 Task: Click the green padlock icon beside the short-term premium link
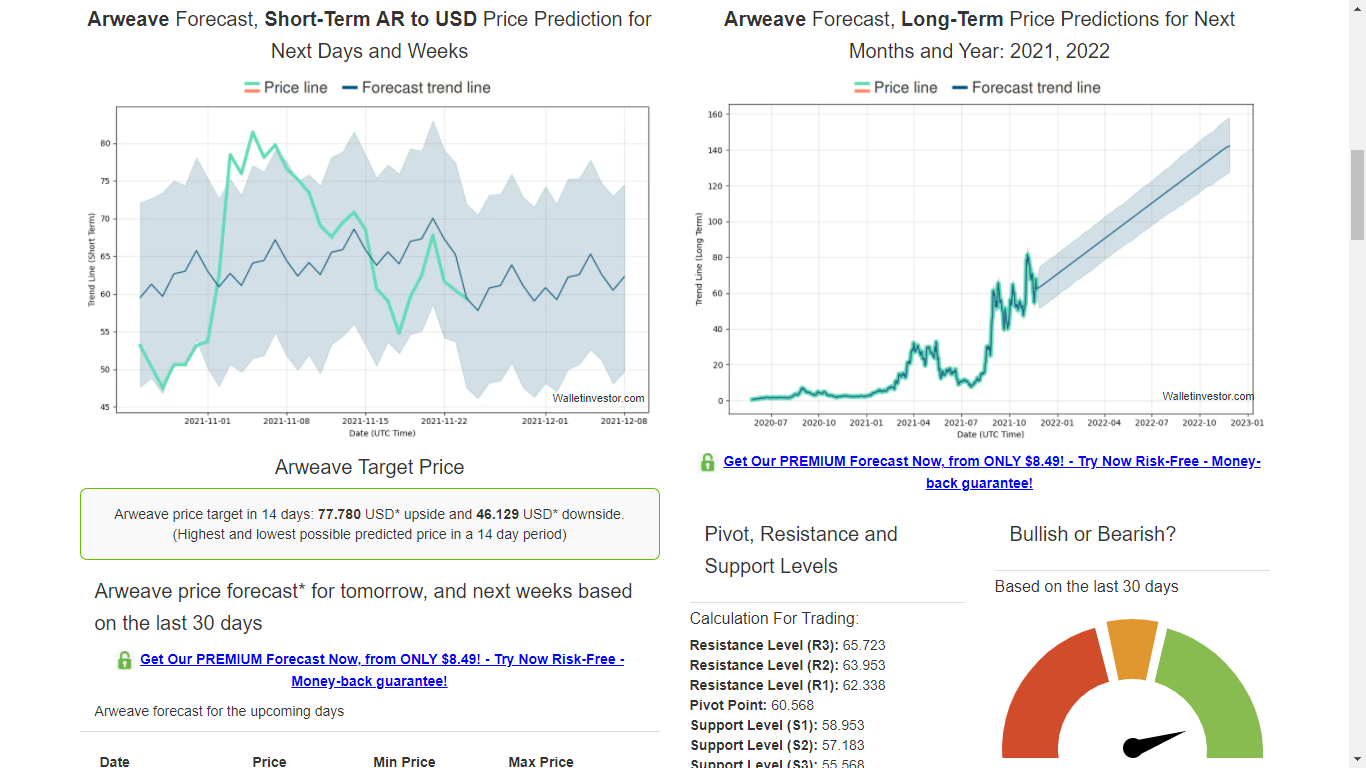click(124, 660)
